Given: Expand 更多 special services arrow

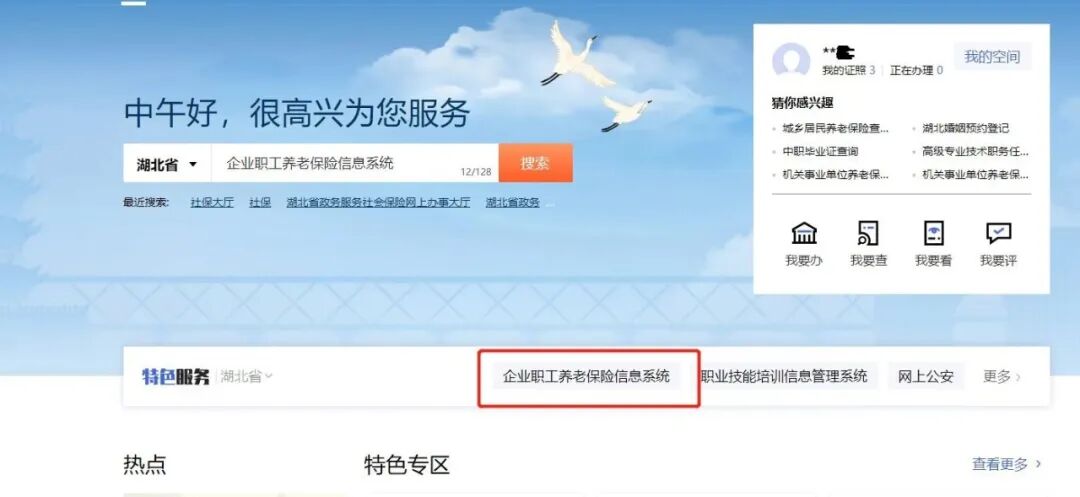Looking at the screenshot, I should (x=1001, y=377).
